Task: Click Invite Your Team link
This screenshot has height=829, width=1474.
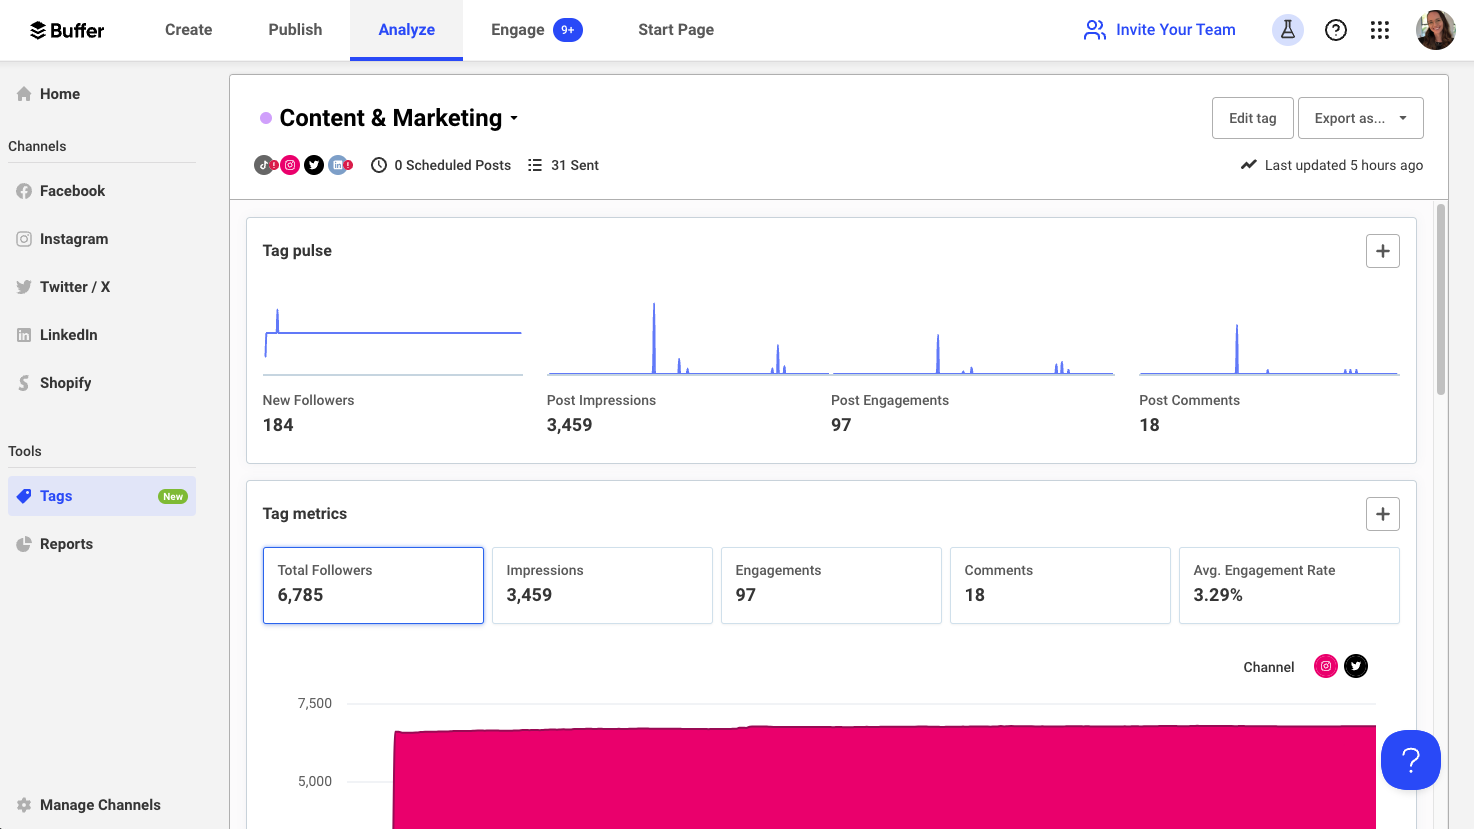Action: click(x=1160, y=30)
